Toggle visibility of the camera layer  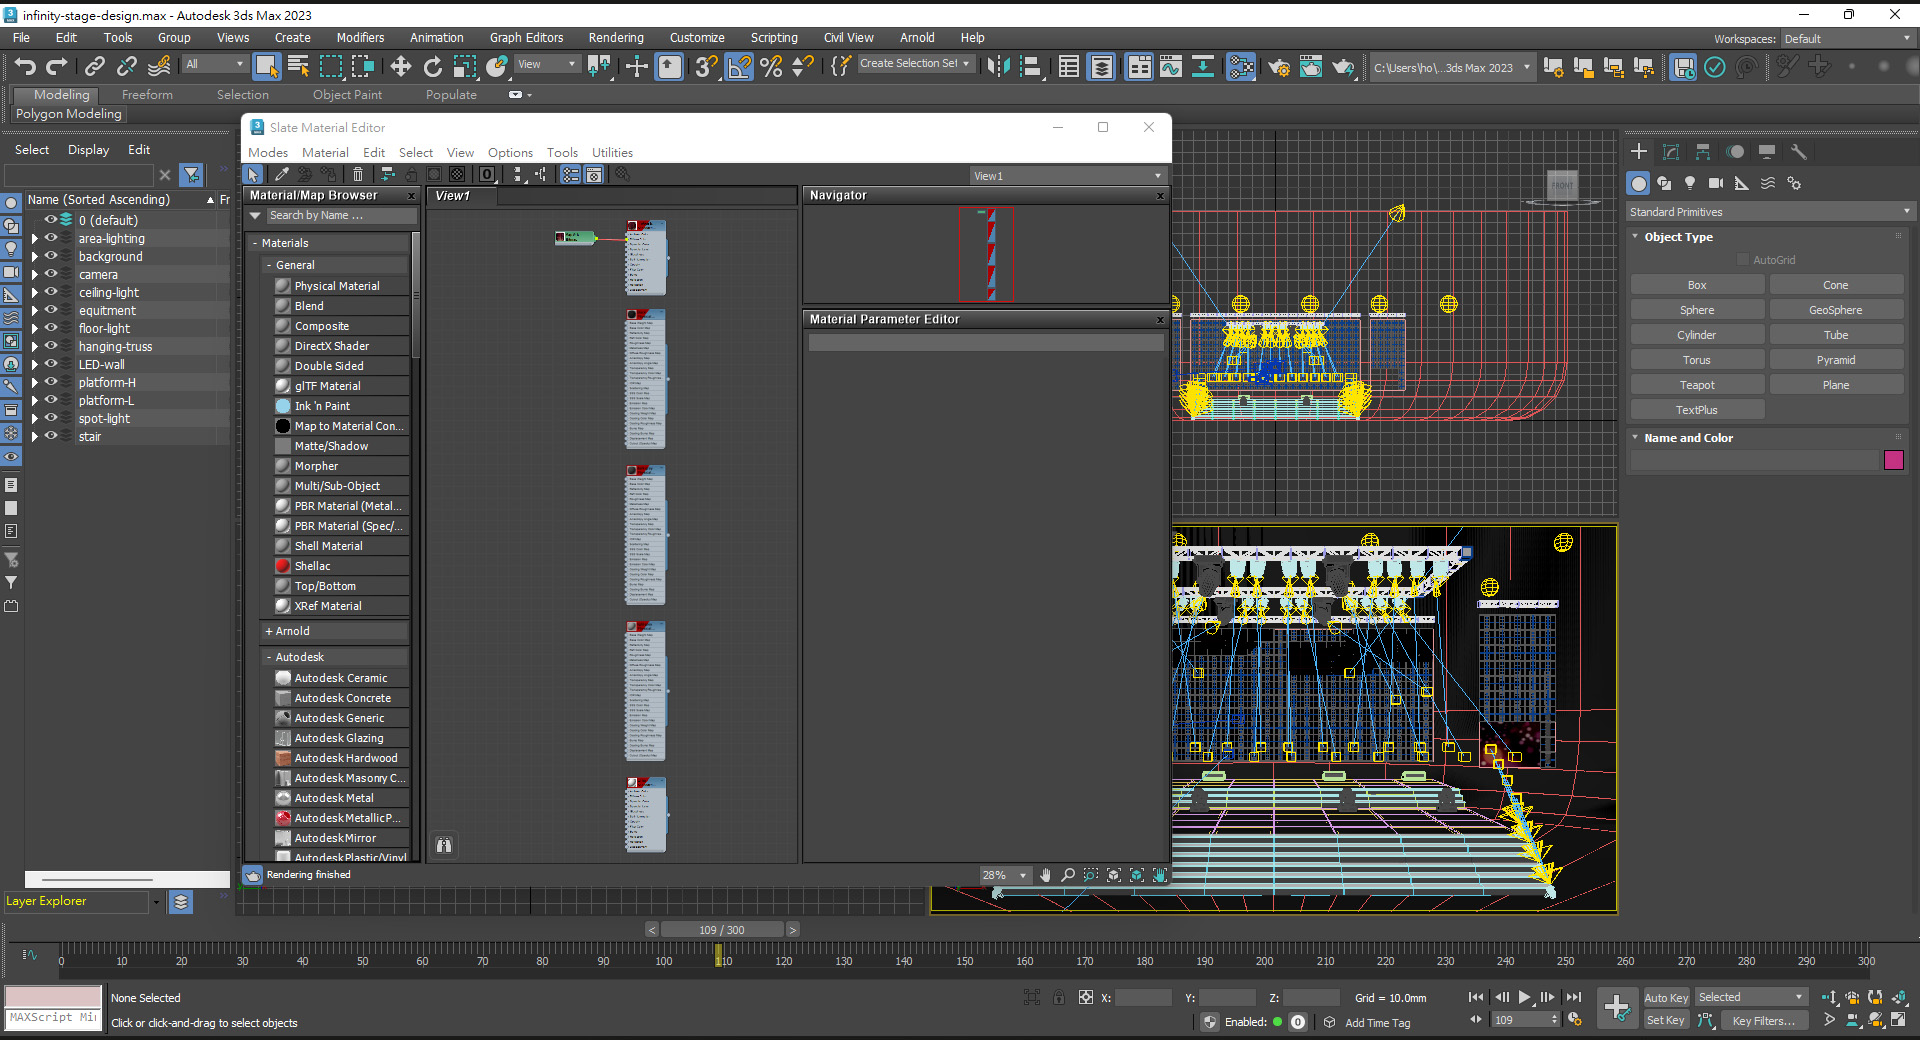(x=51, y=275)
